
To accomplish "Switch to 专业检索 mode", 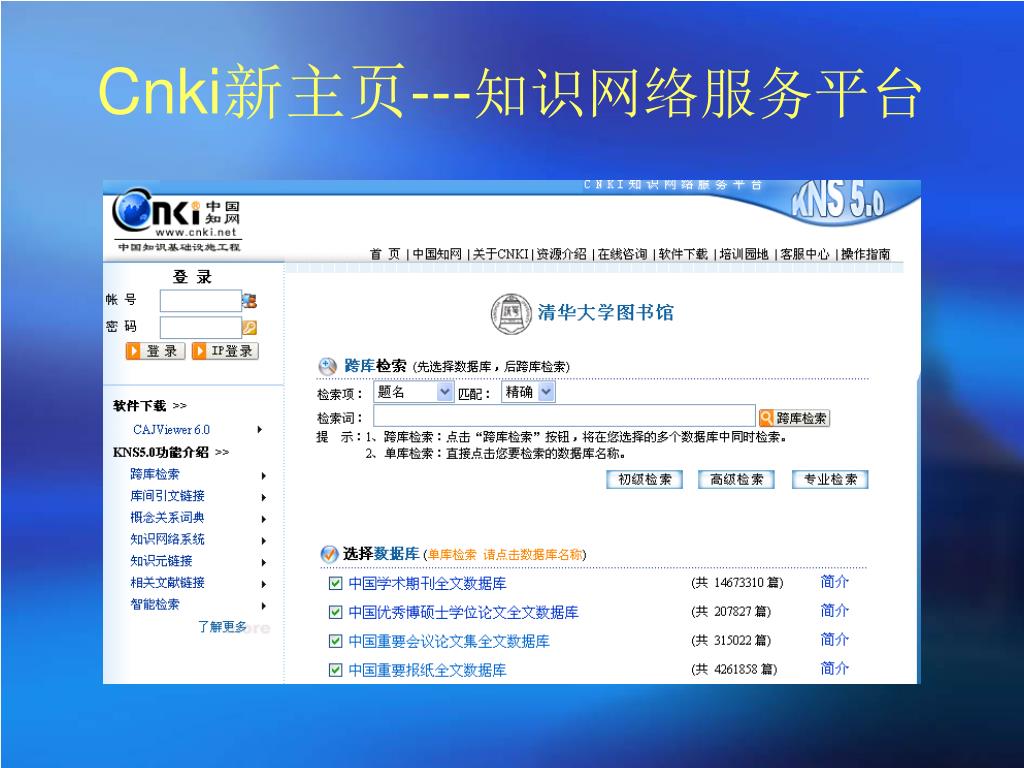I will 830,479.
